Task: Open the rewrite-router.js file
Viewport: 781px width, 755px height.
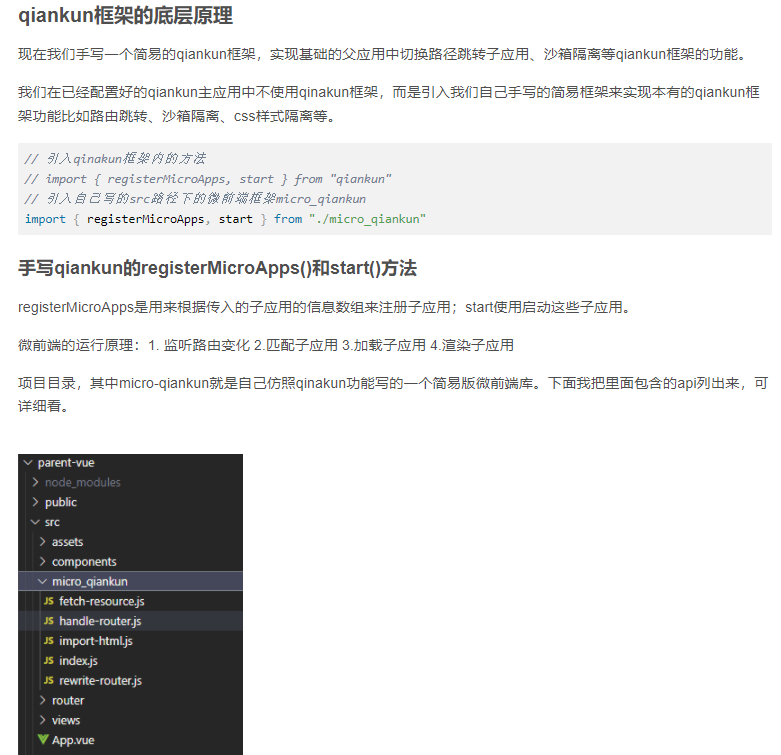Action: click(100, 680)
